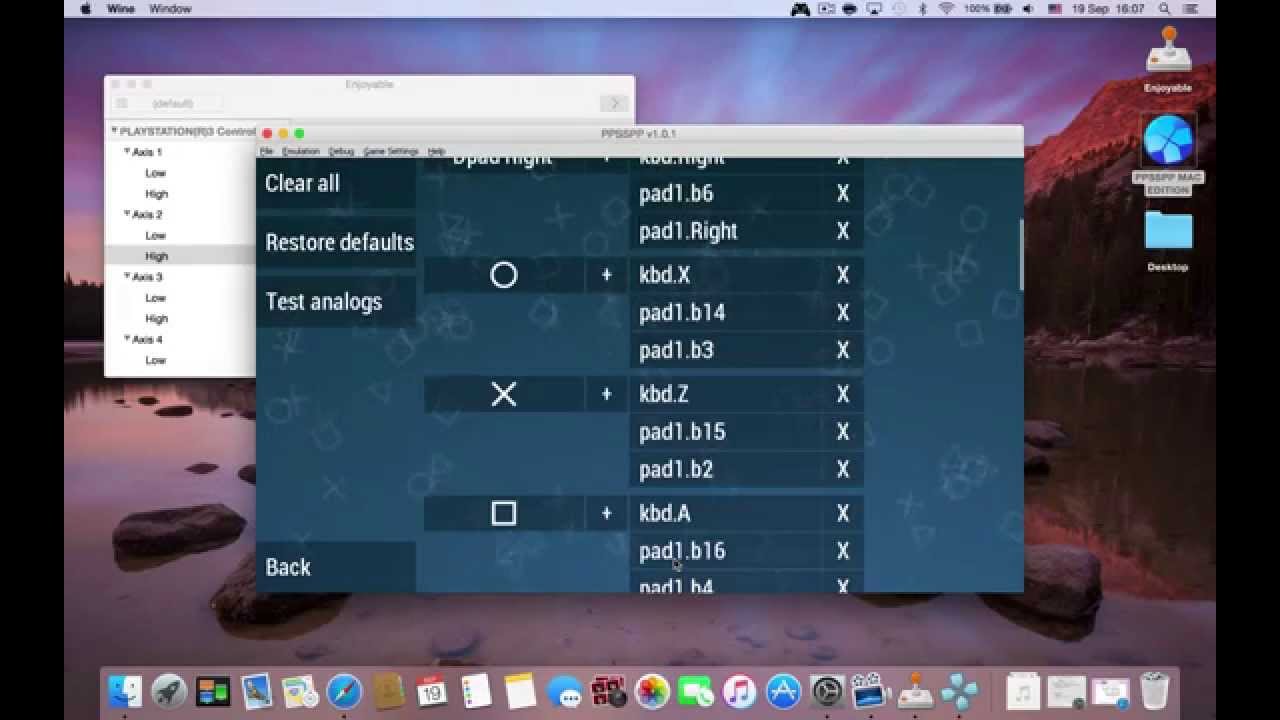Collapse PLAYSTATION(R)3 Controller tree node
Image resolution: width=1280 pixels, height=720 pixels.
pos(114,131)
